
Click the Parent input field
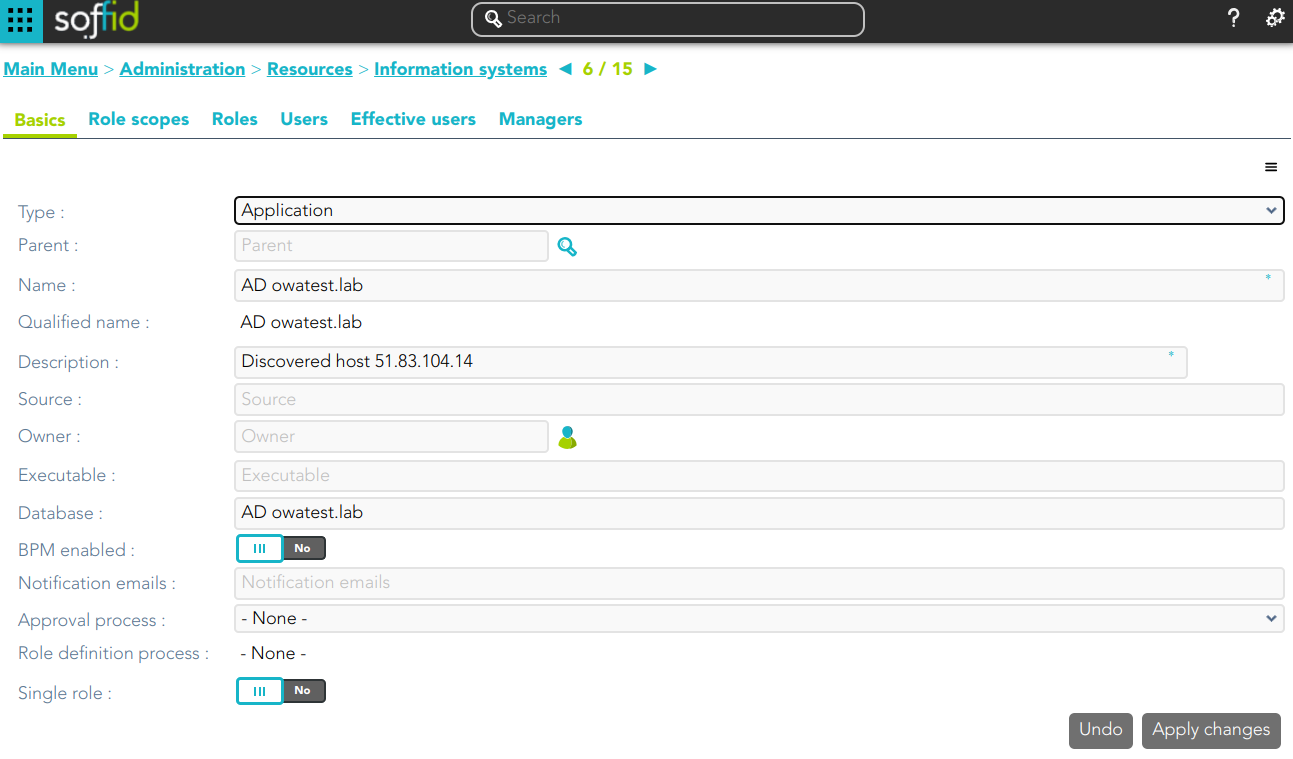pyautogui.click(x=391, y=246)
